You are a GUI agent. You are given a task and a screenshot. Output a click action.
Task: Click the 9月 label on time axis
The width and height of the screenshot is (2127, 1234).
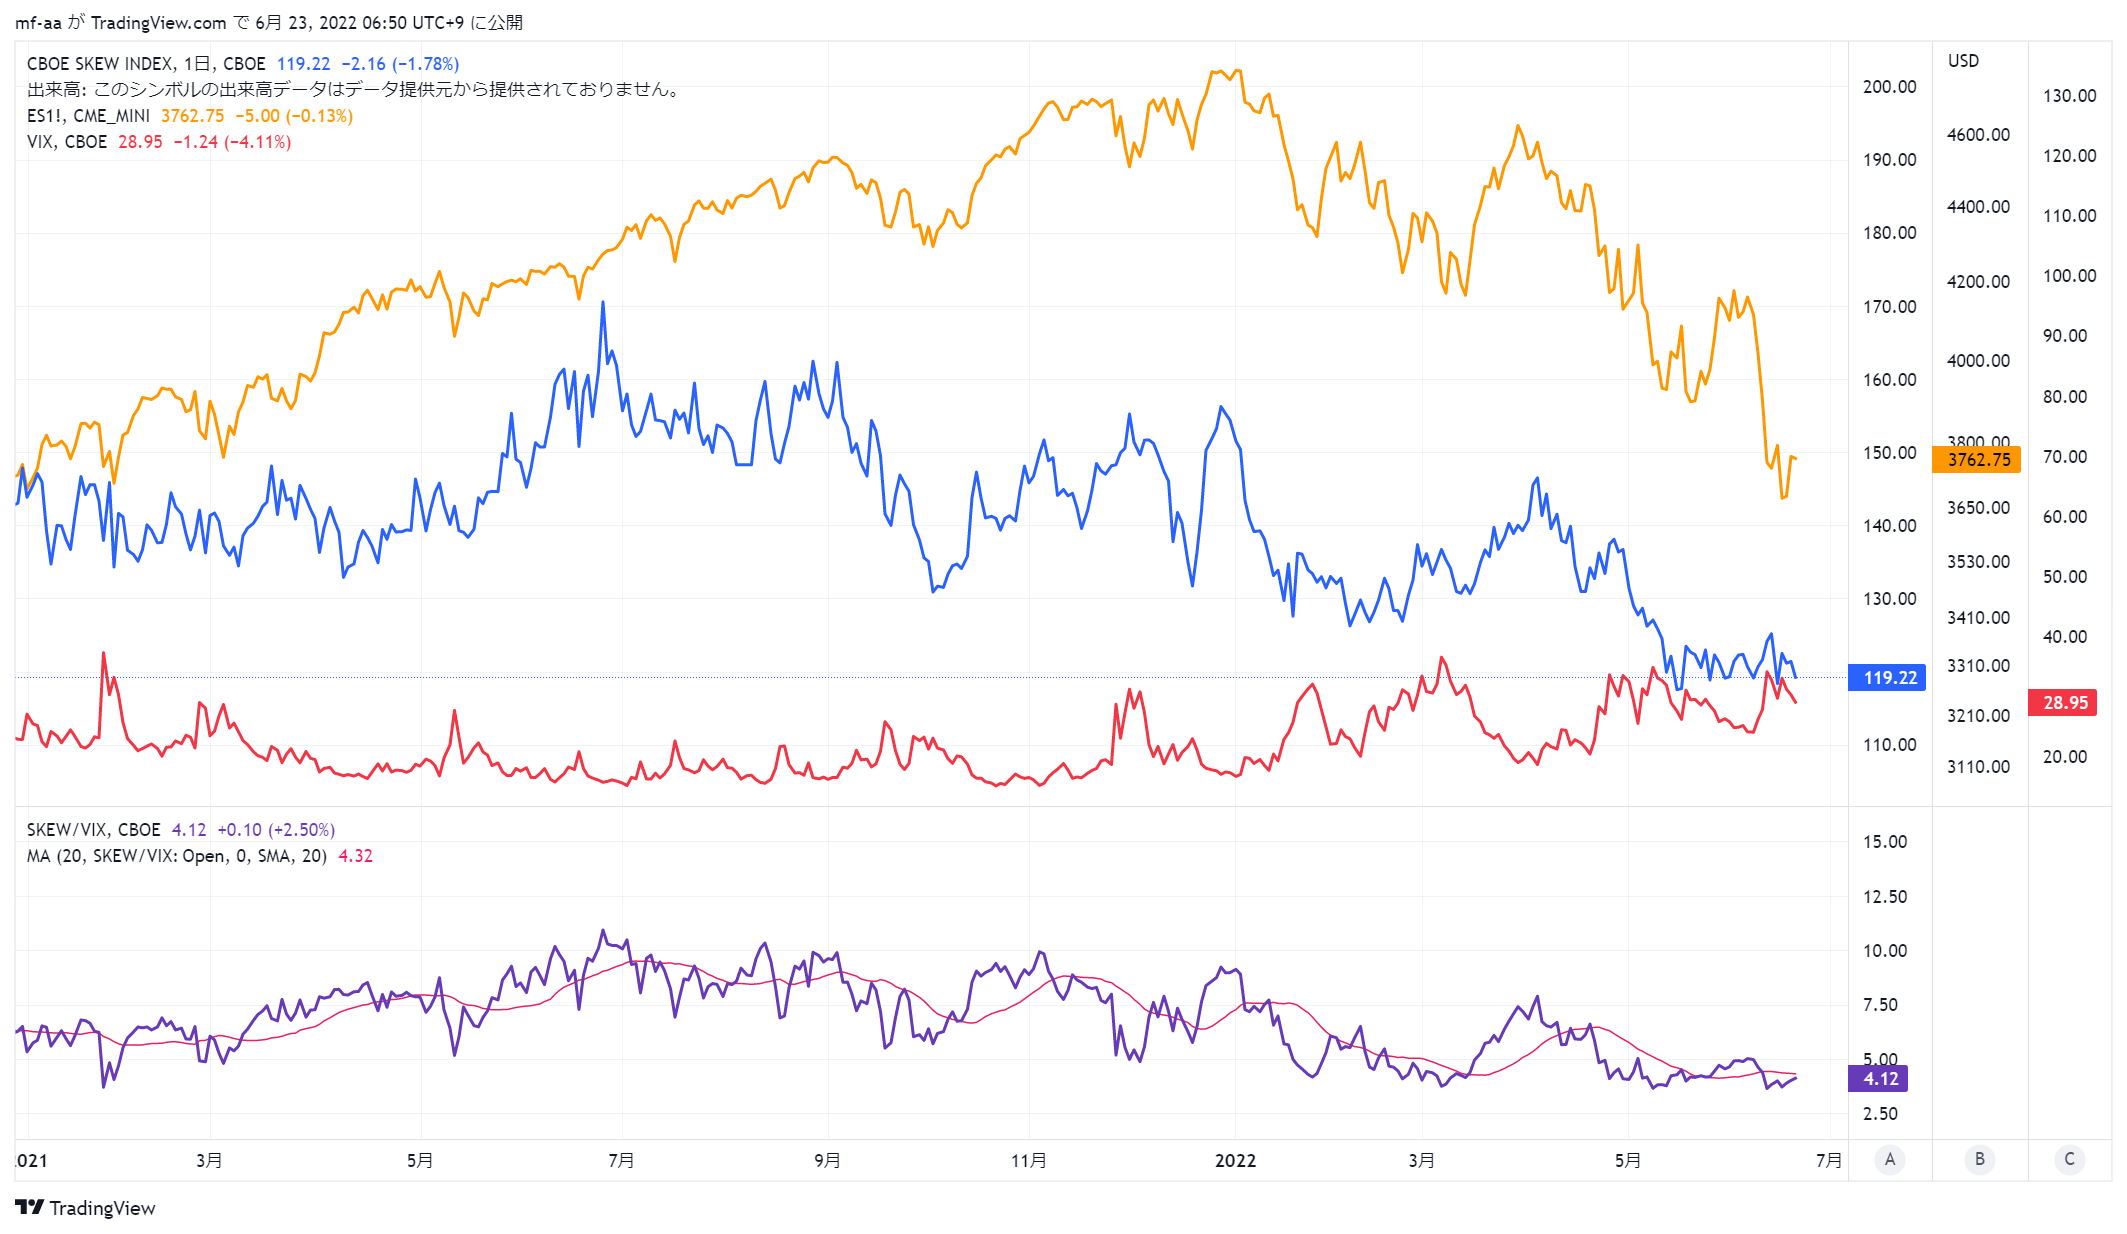tap(827, 1160)
